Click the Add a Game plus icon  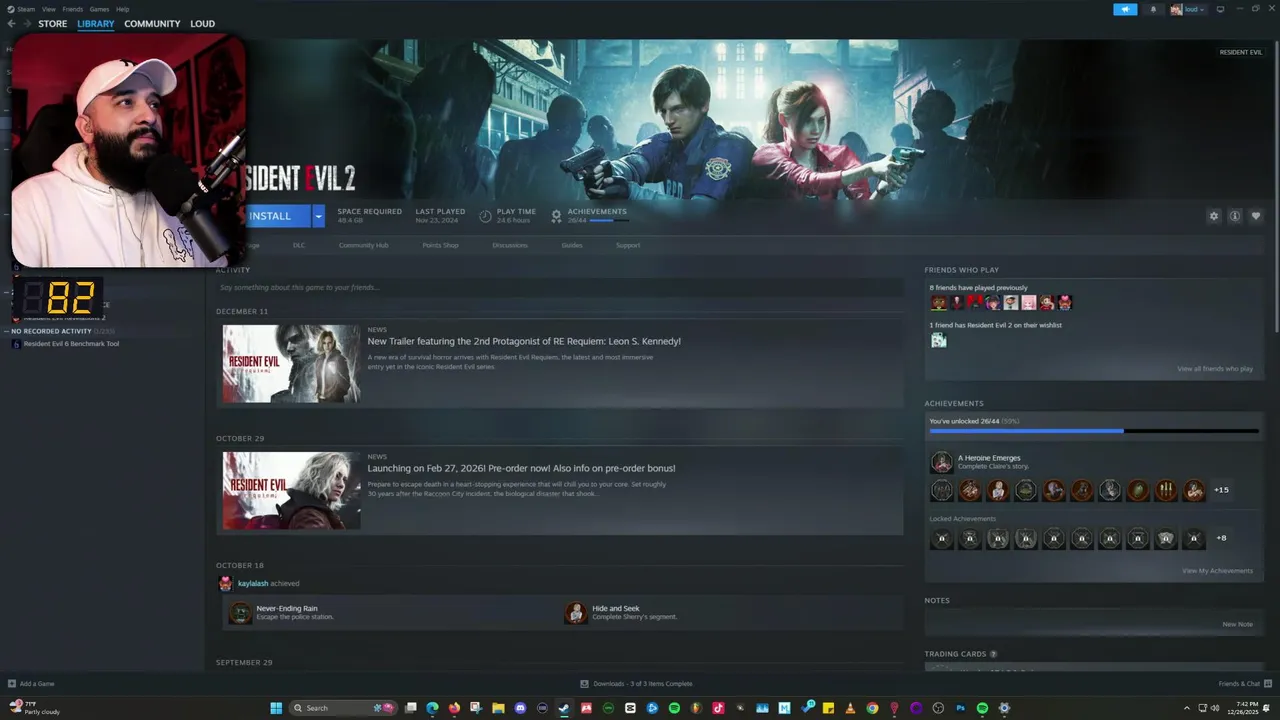coord(12,684)
